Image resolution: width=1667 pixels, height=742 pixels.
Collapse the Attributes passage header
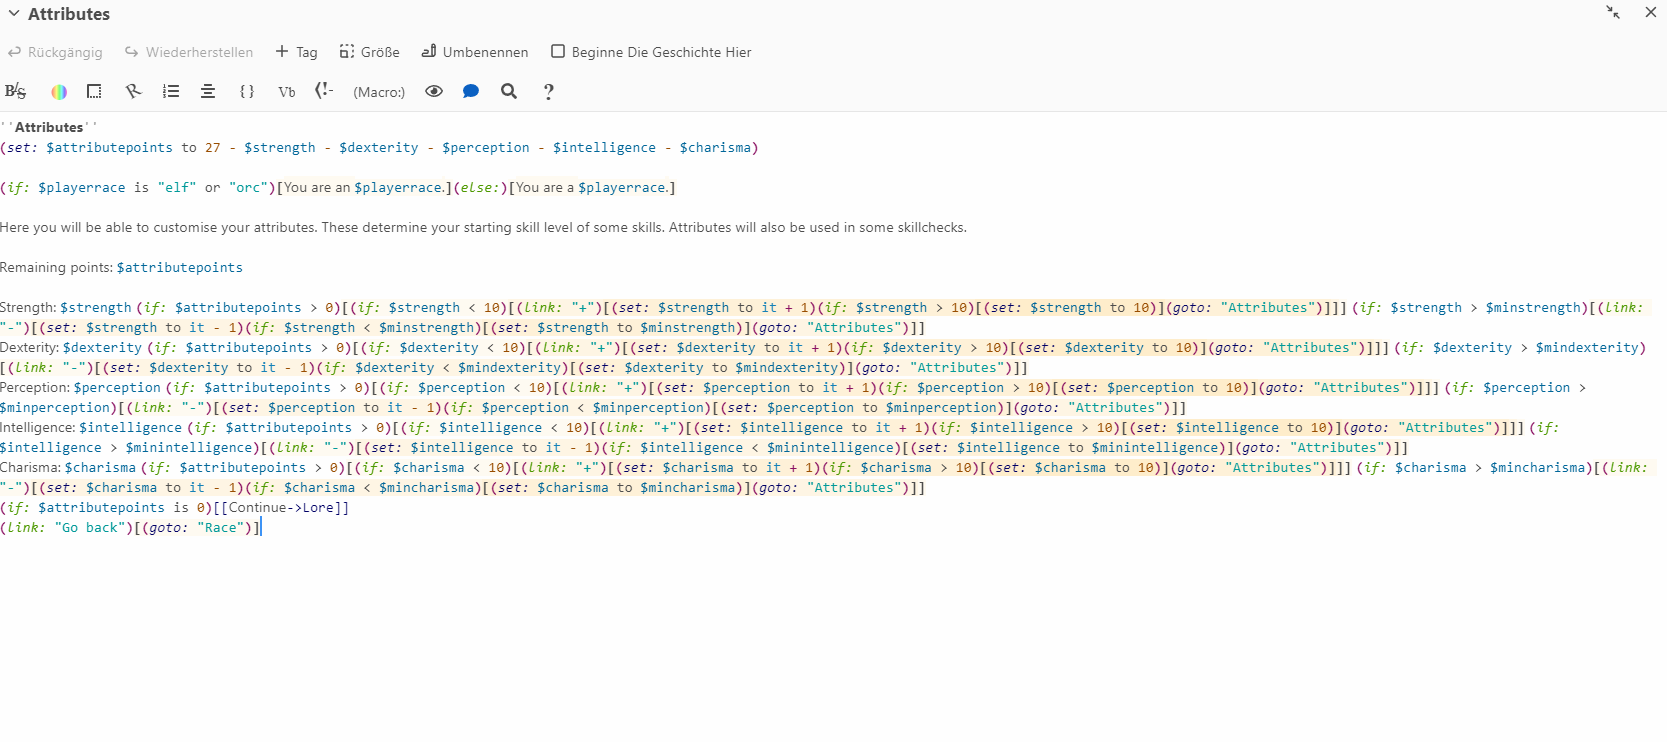(14, 14)
